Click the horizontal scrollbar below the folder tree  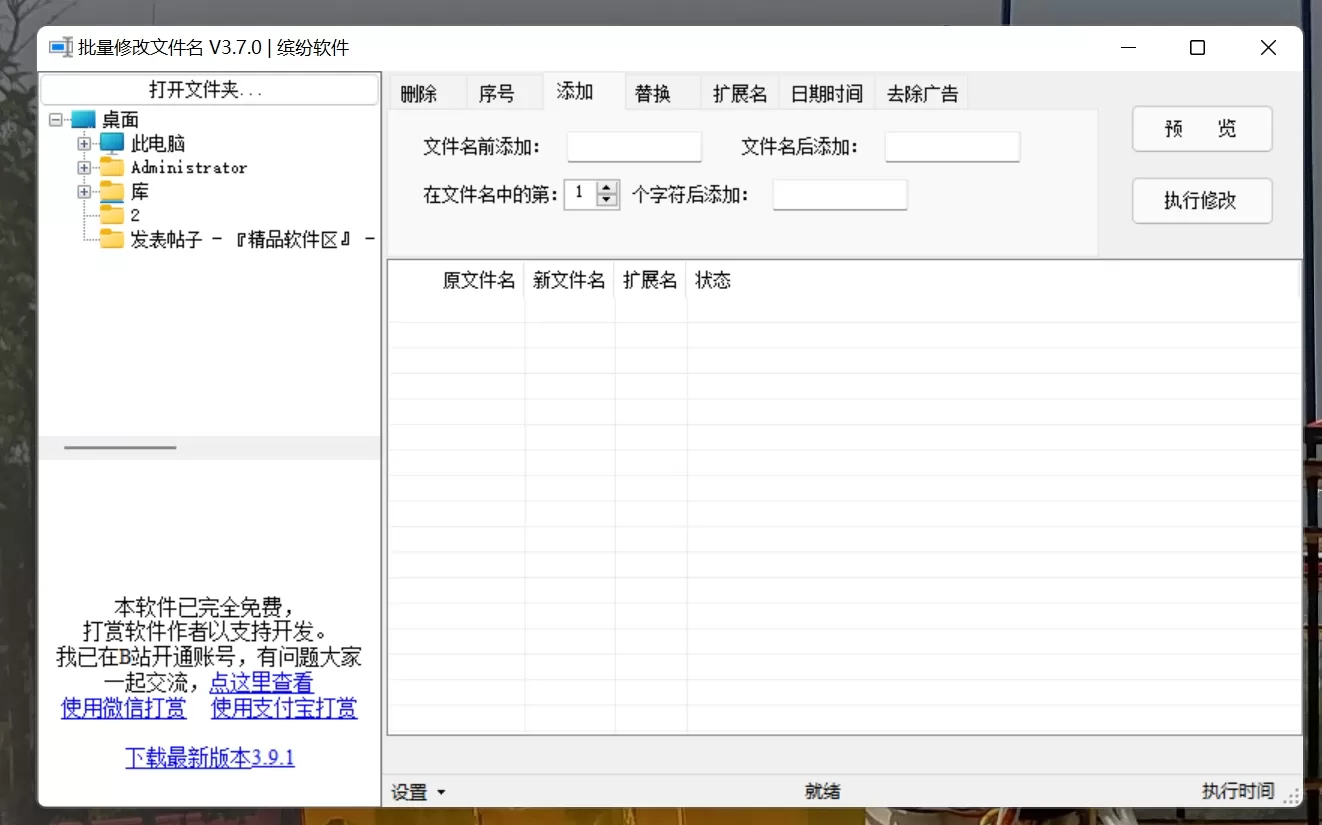(120, 448)
